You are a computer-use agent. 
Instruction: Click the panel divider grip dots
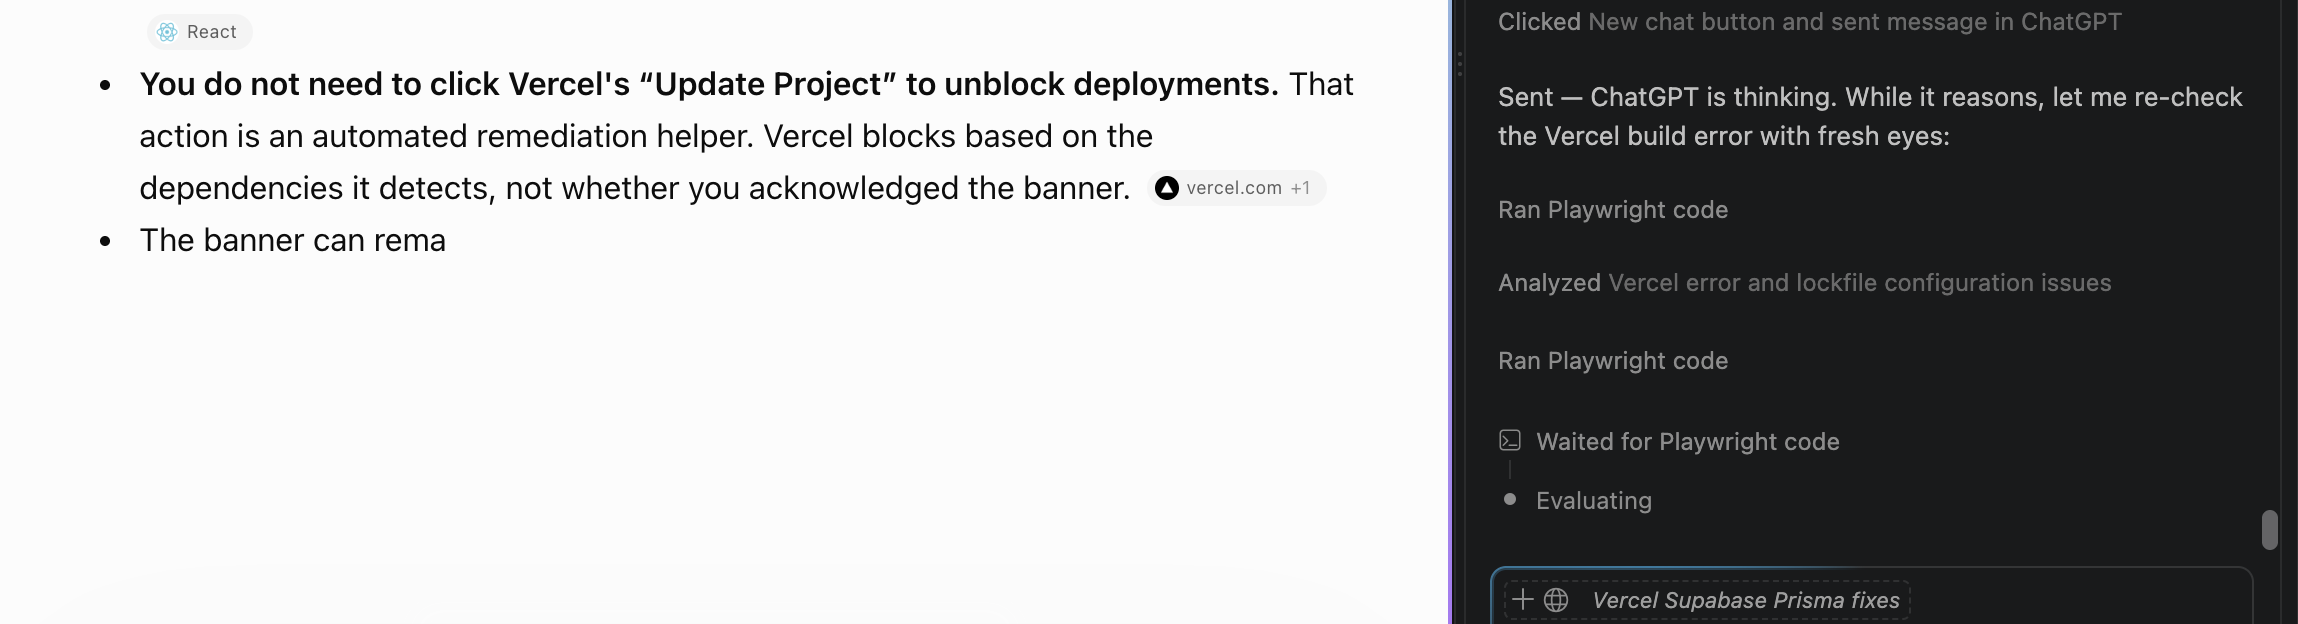pyautogui.click(x=1460, y=64)
